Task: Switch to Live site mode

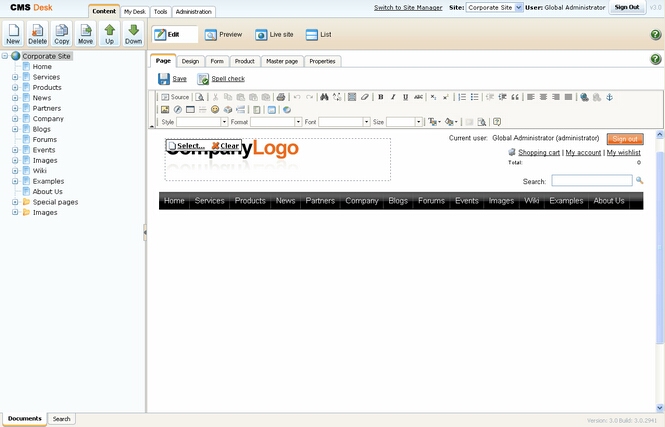Action: (275, 35)
